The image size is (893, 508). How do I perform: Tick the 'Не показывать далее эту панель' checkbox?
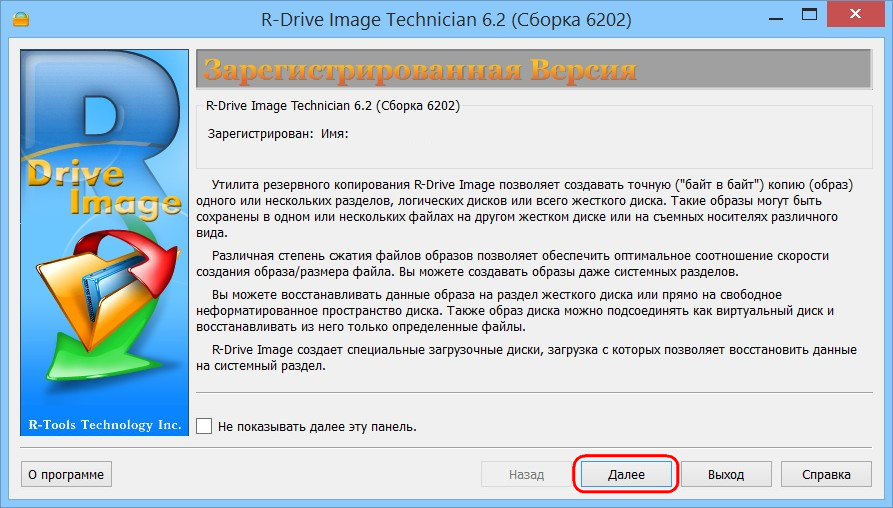[204, 426]
